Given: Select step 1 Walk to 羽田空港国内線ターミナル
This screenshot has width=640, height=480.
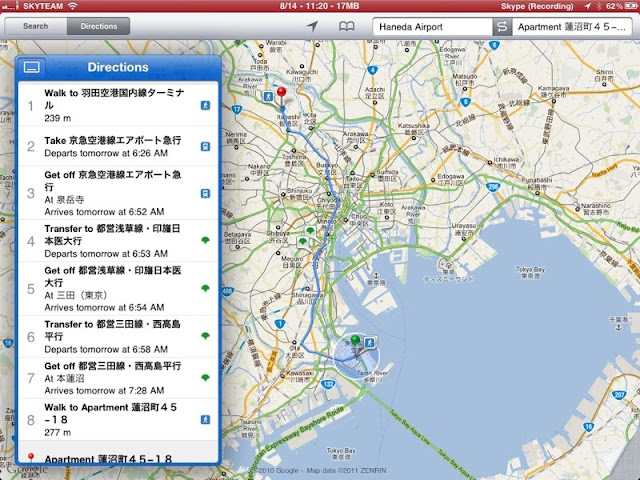Looking at the screenshot, I should click(118, 105).
